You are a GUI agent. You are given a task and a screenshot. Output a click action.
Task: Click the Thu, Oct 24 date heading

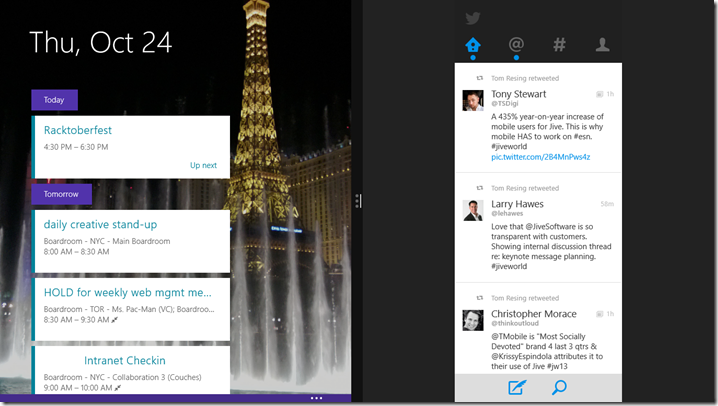(101, 43)
